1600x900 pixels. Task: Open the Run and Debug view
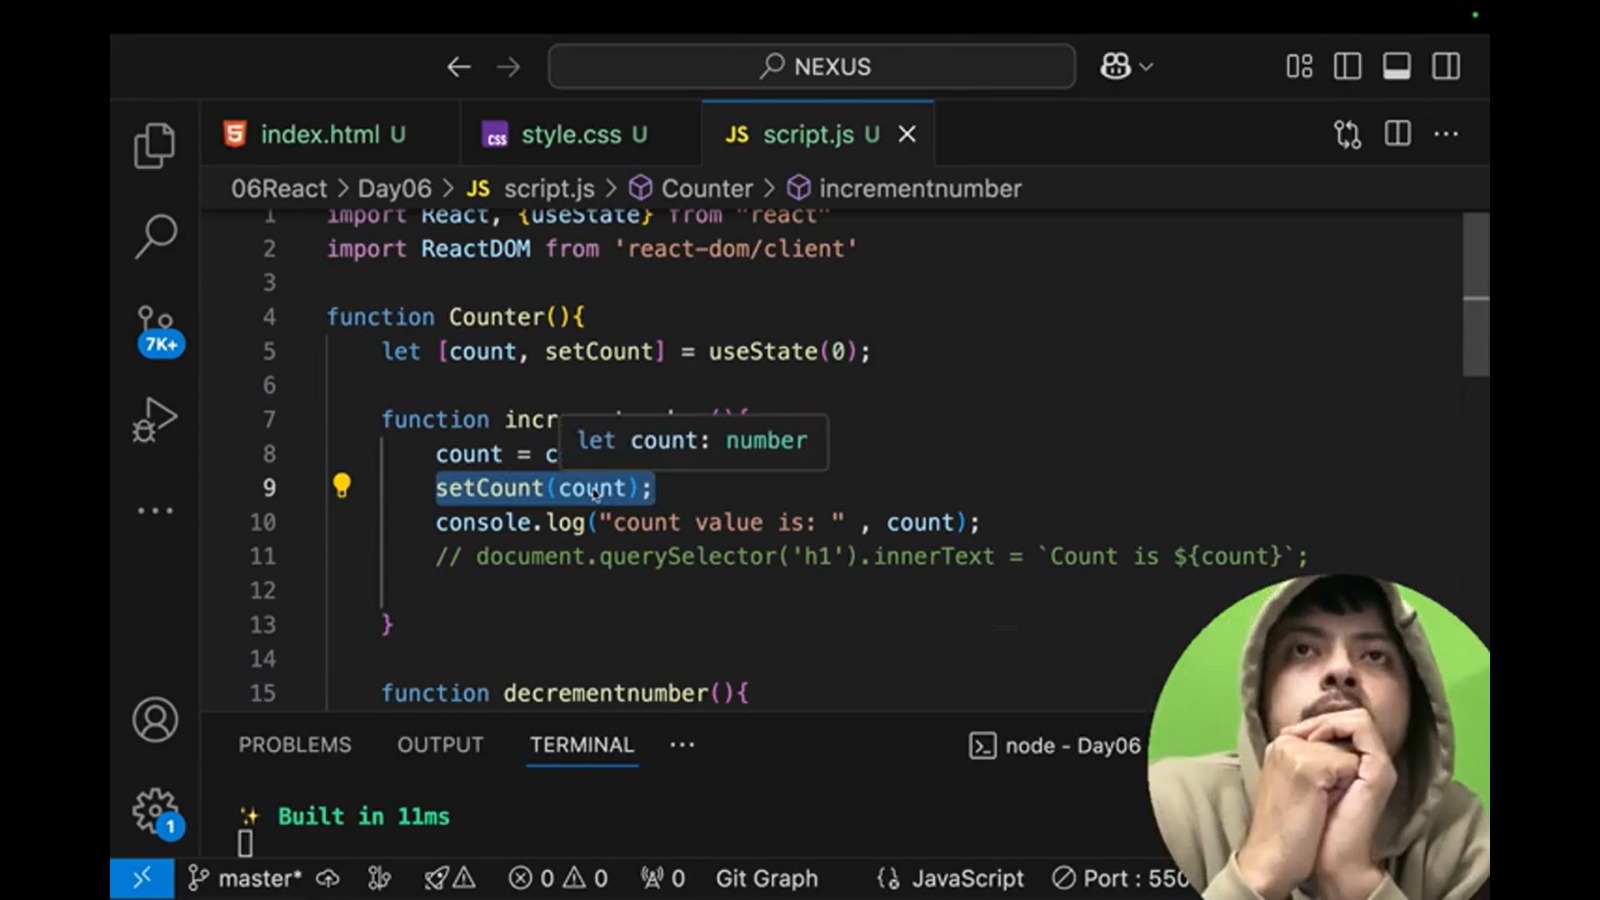coord(155,420)
